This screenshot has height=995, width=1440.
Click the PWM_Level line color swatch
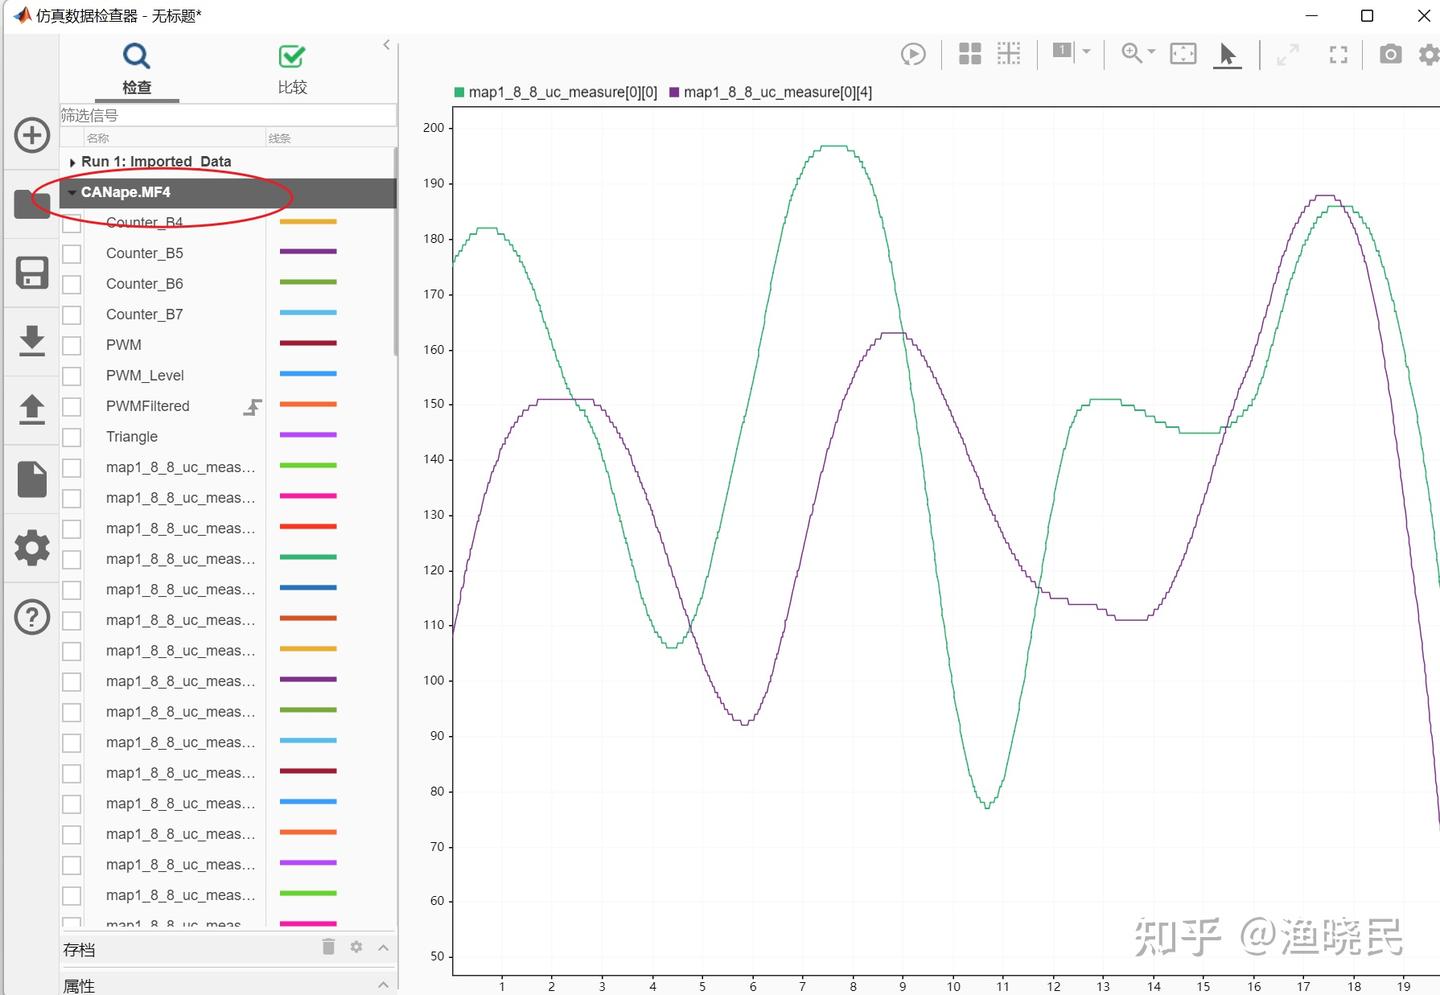308,375
